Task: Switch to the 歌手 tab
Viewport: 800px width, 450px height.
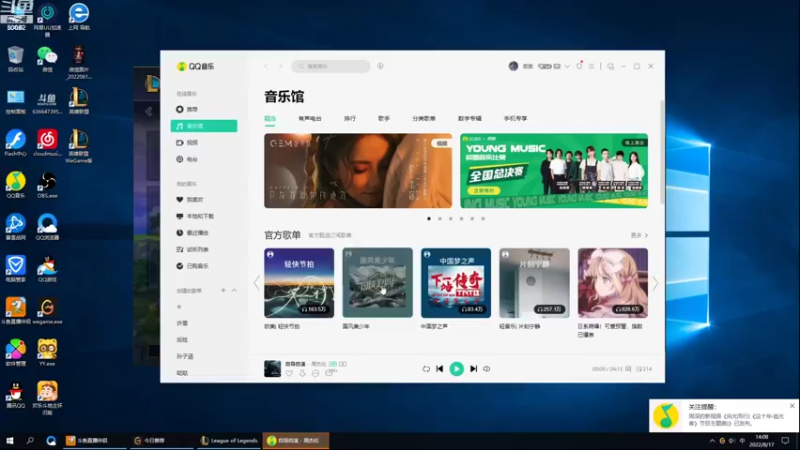Action: point(384,118)
